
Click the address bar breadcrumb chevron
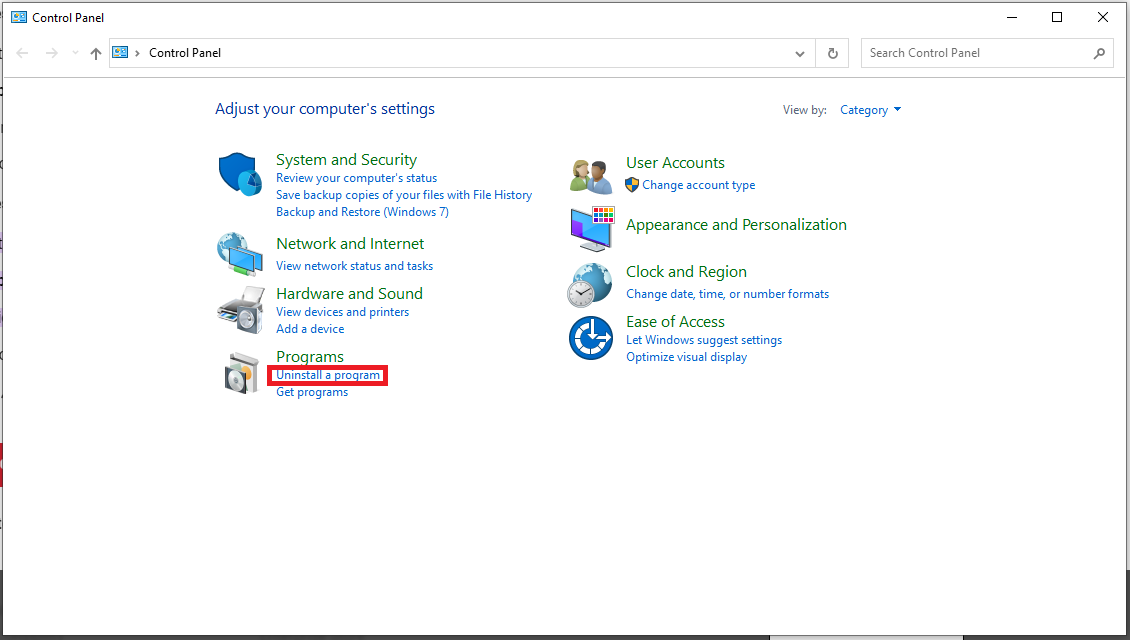(137, 53)
